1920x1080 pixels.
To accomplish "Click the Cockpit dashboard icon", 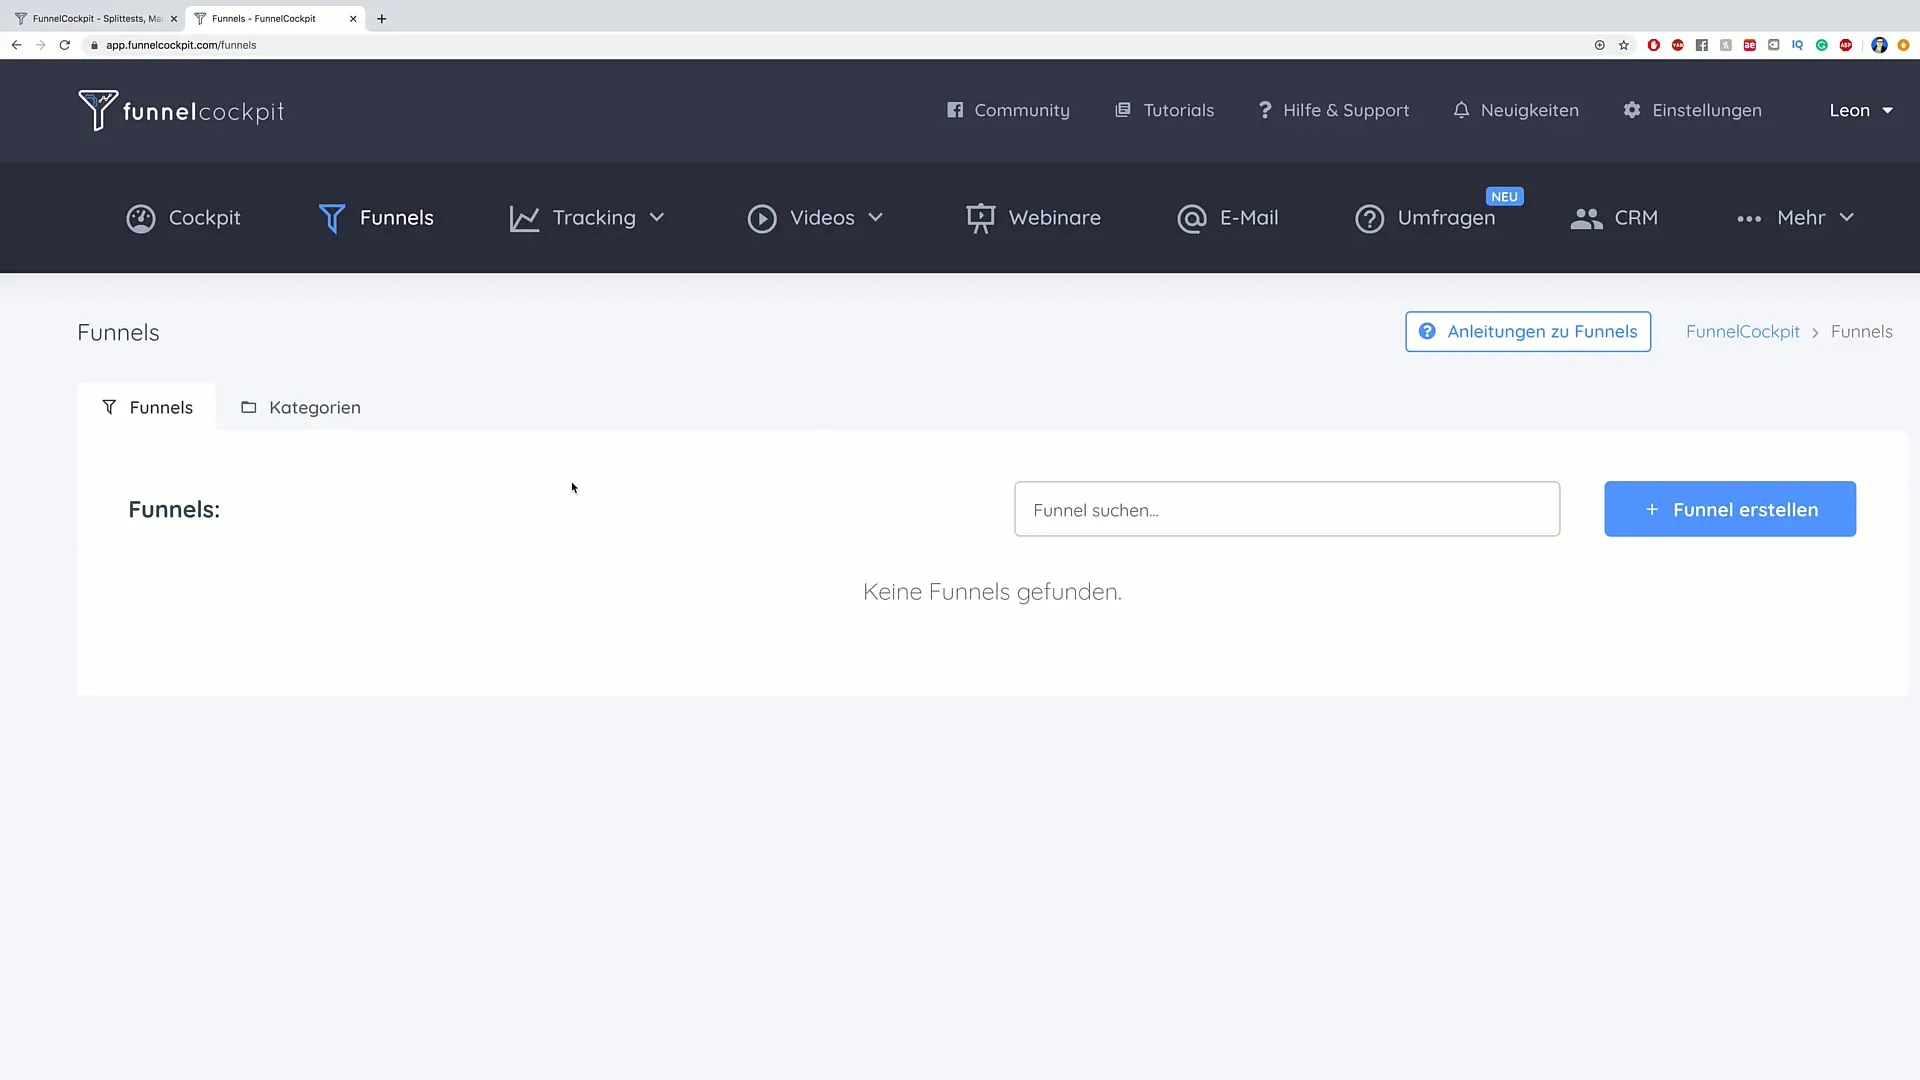I will tap(140, 216).
